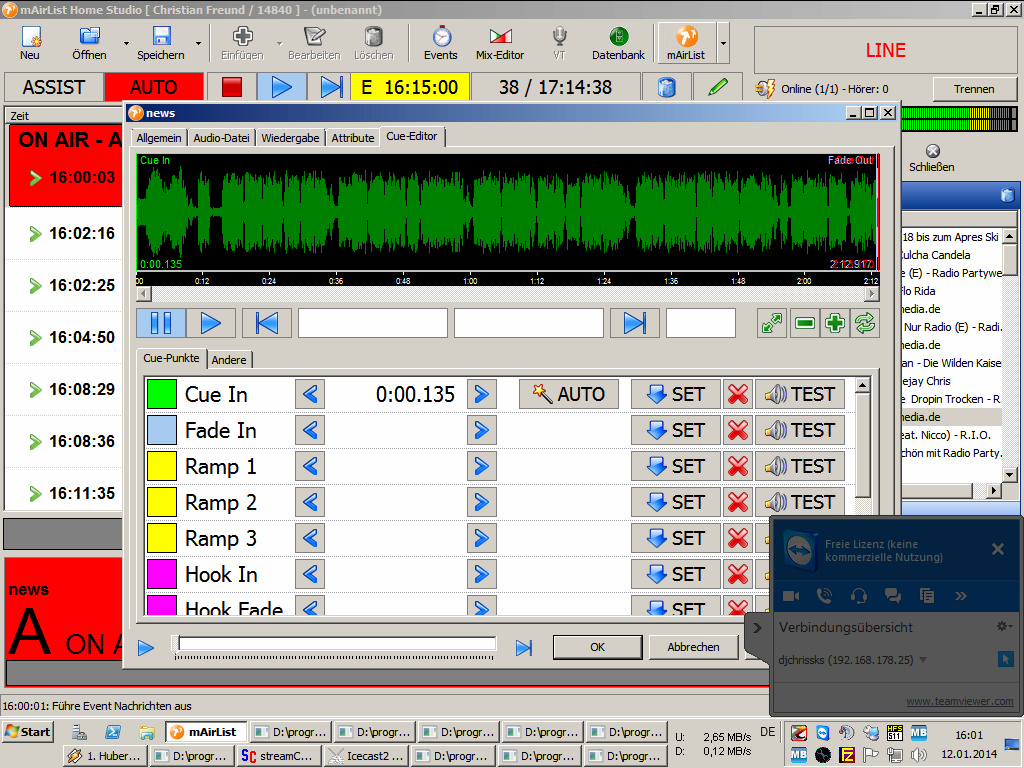Click the magenta Hook In swatch

[161, 574]
